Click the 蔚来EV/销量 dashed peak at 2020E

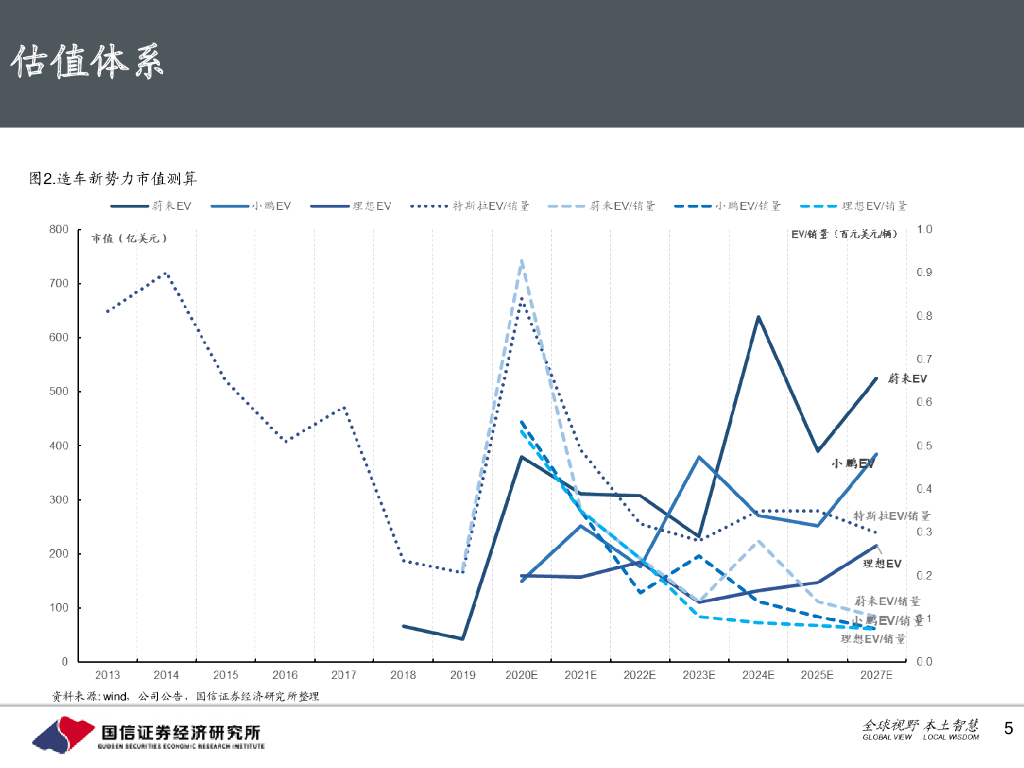coord(521,261)
